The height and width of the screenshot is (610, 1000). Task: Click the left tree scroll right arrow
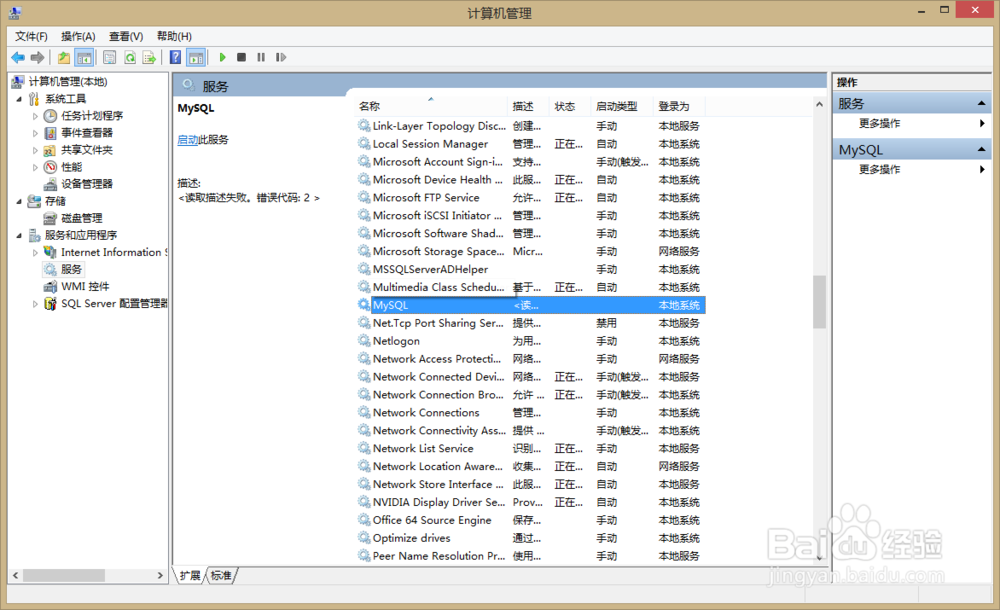160,576
